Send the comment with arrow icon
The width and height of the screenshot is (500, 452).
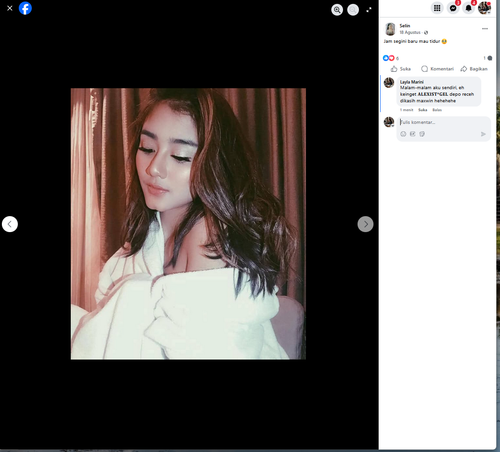pos(483,134)
